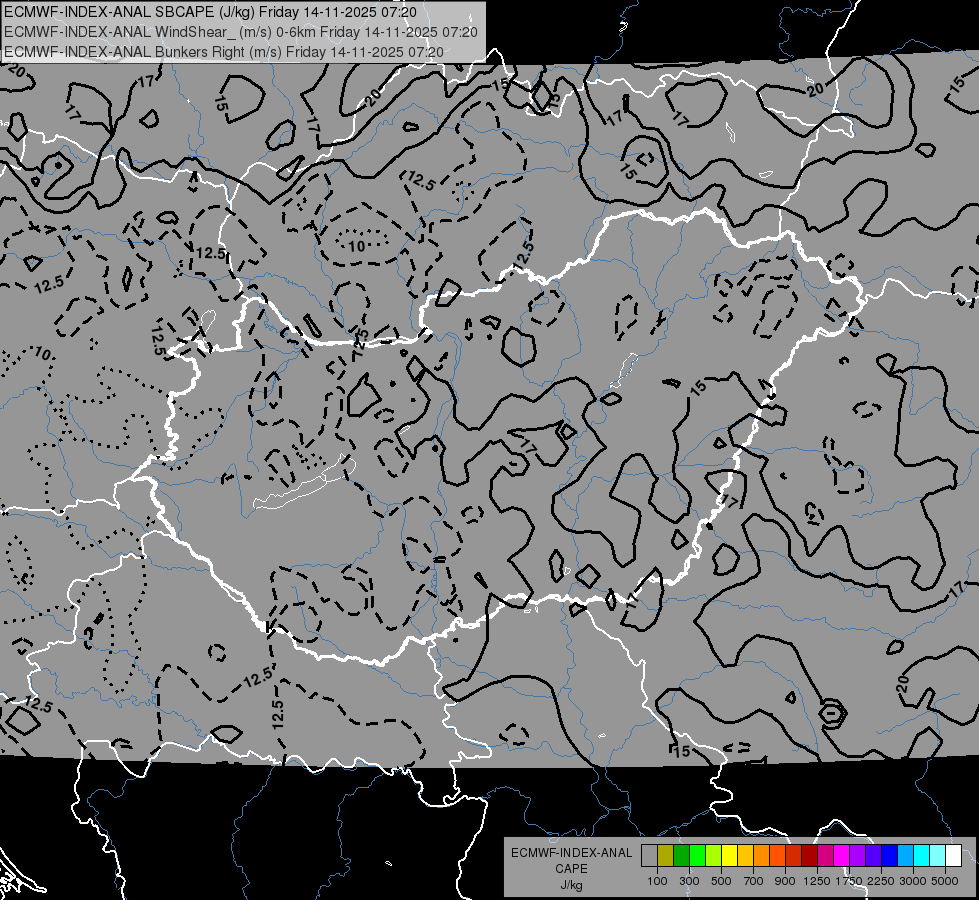Click legend tick value 100
The image size is (979, 900).
pyautogui.click(x=657, y=881)
